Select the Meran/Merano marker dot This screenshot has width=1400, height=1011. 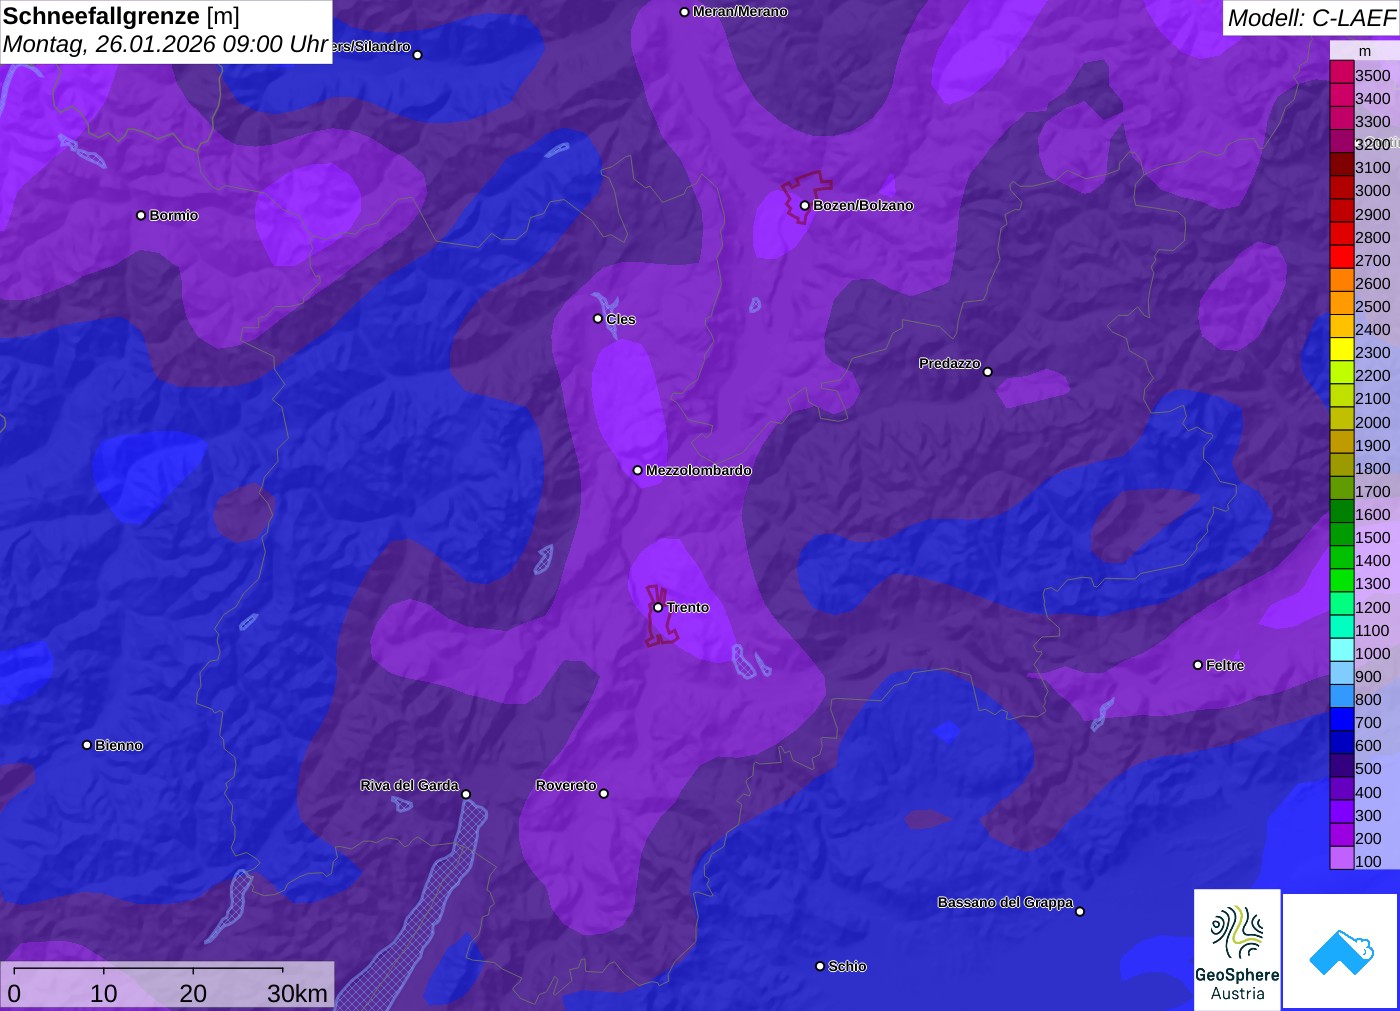[x=684, y=12]
